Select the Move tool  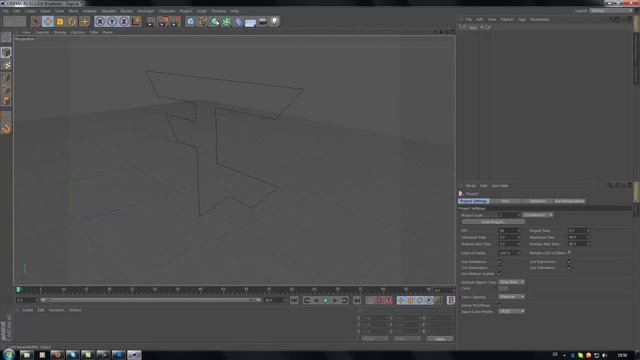click(x=48, y=21)
